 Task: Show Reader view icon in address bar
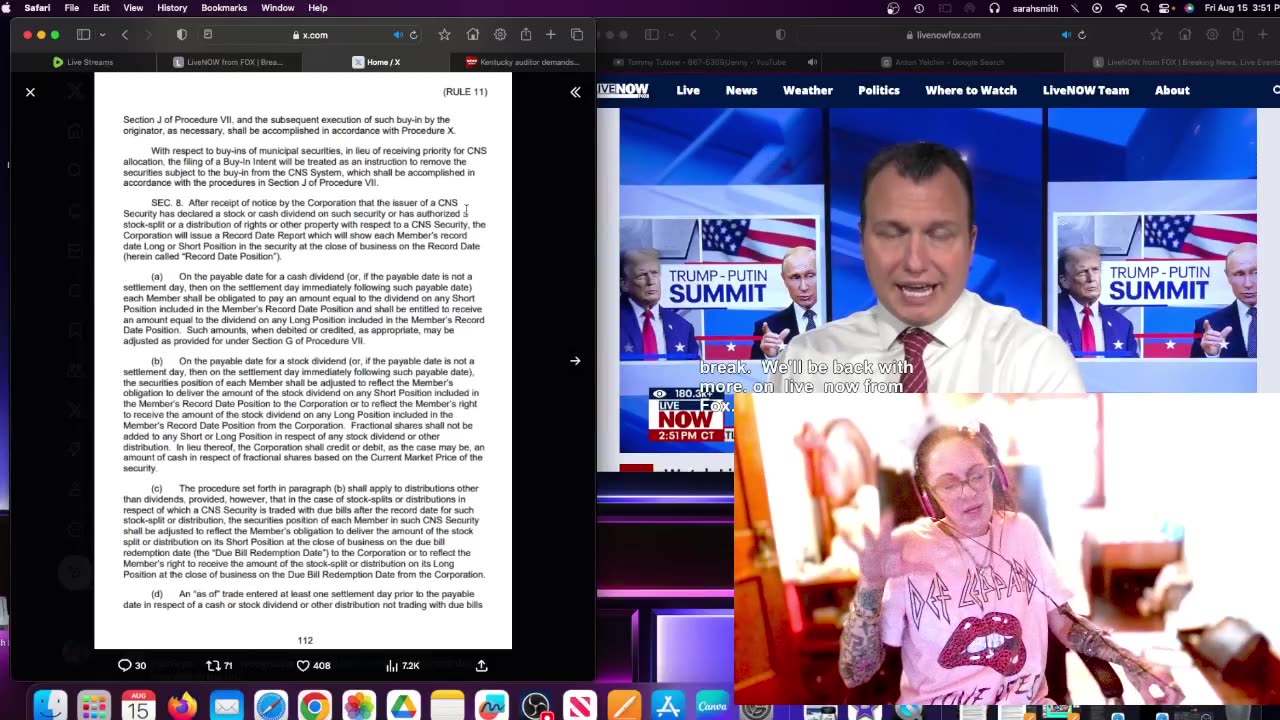[x=208, y=35]
